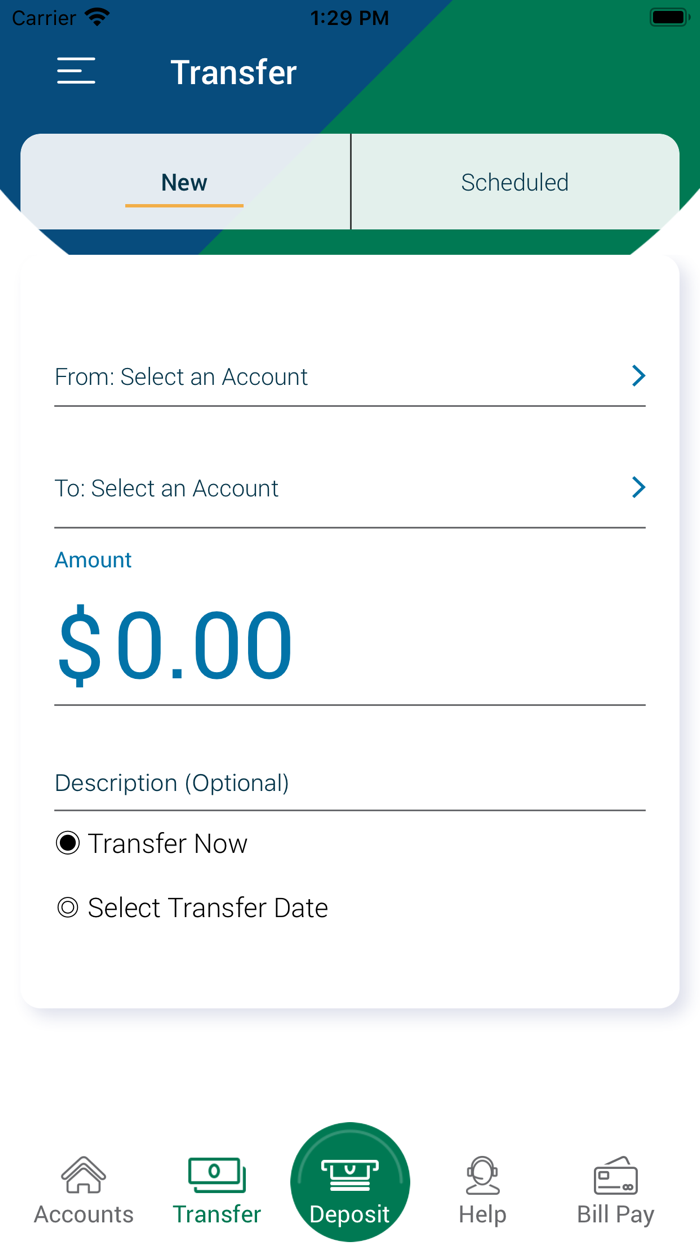Open the To: Select an Account row
The height and width of the screenshot is (1244, 700).
(x=300, y=488)
